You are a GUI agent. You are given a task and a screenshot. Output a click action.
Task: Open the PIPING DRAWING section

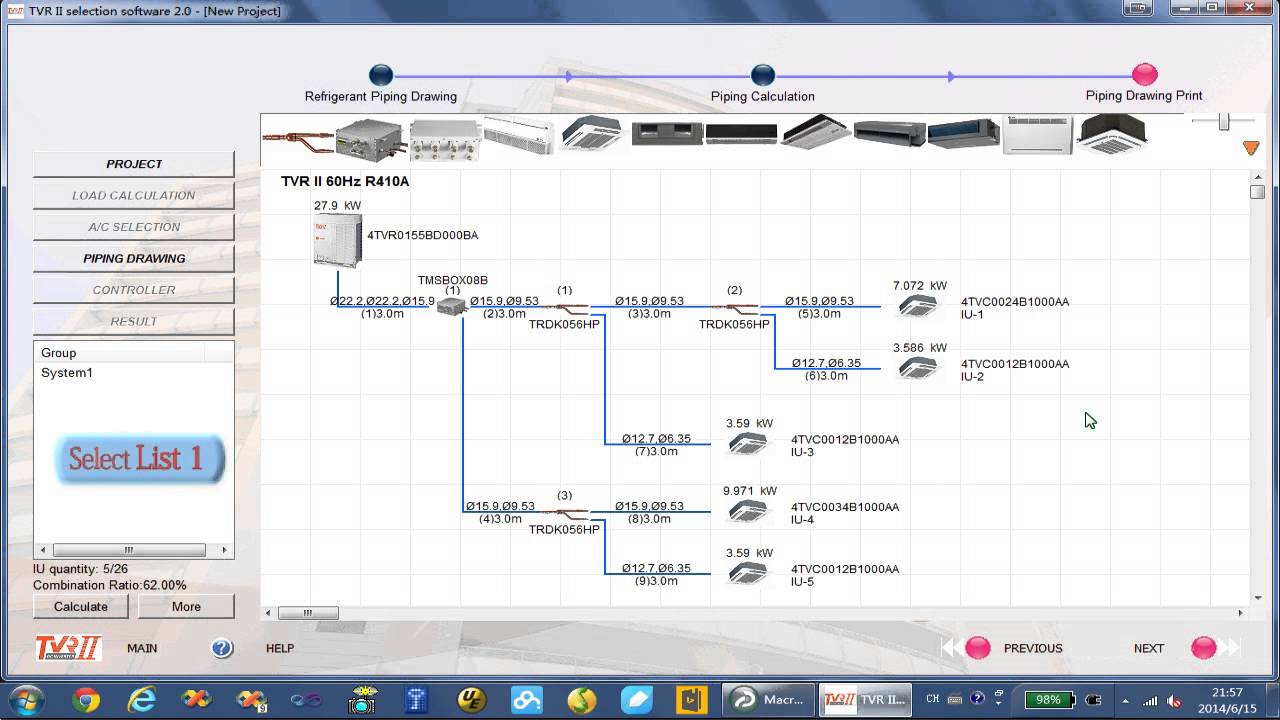click(x=134, y=258)
